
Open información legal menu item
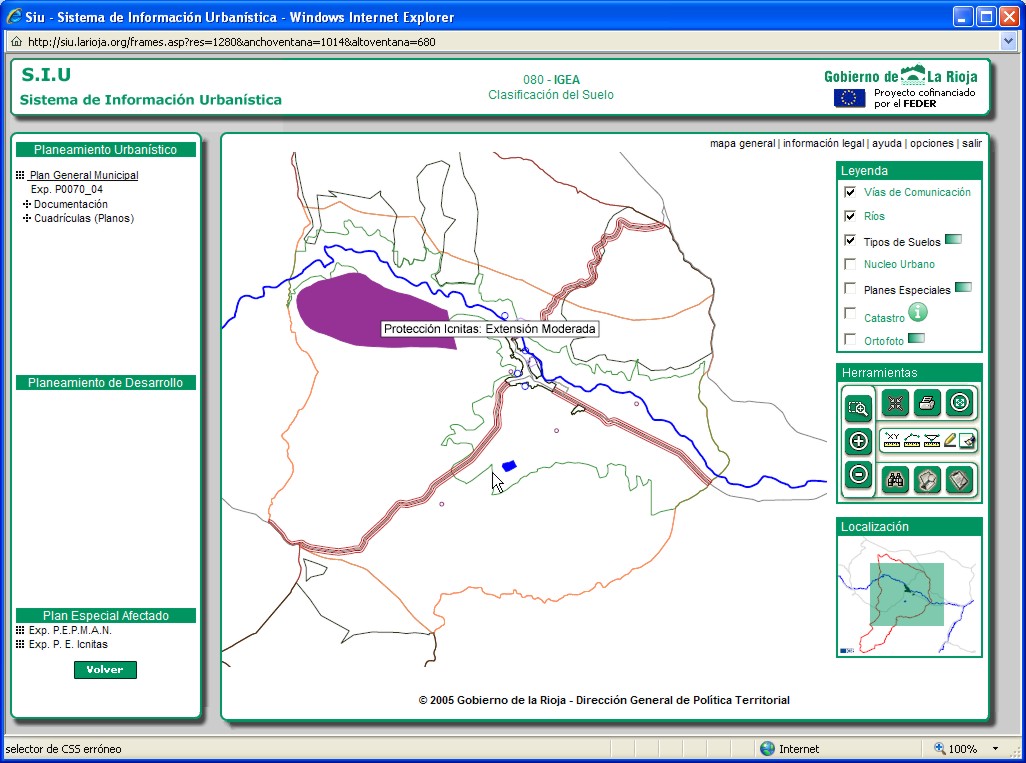[823, 143]
